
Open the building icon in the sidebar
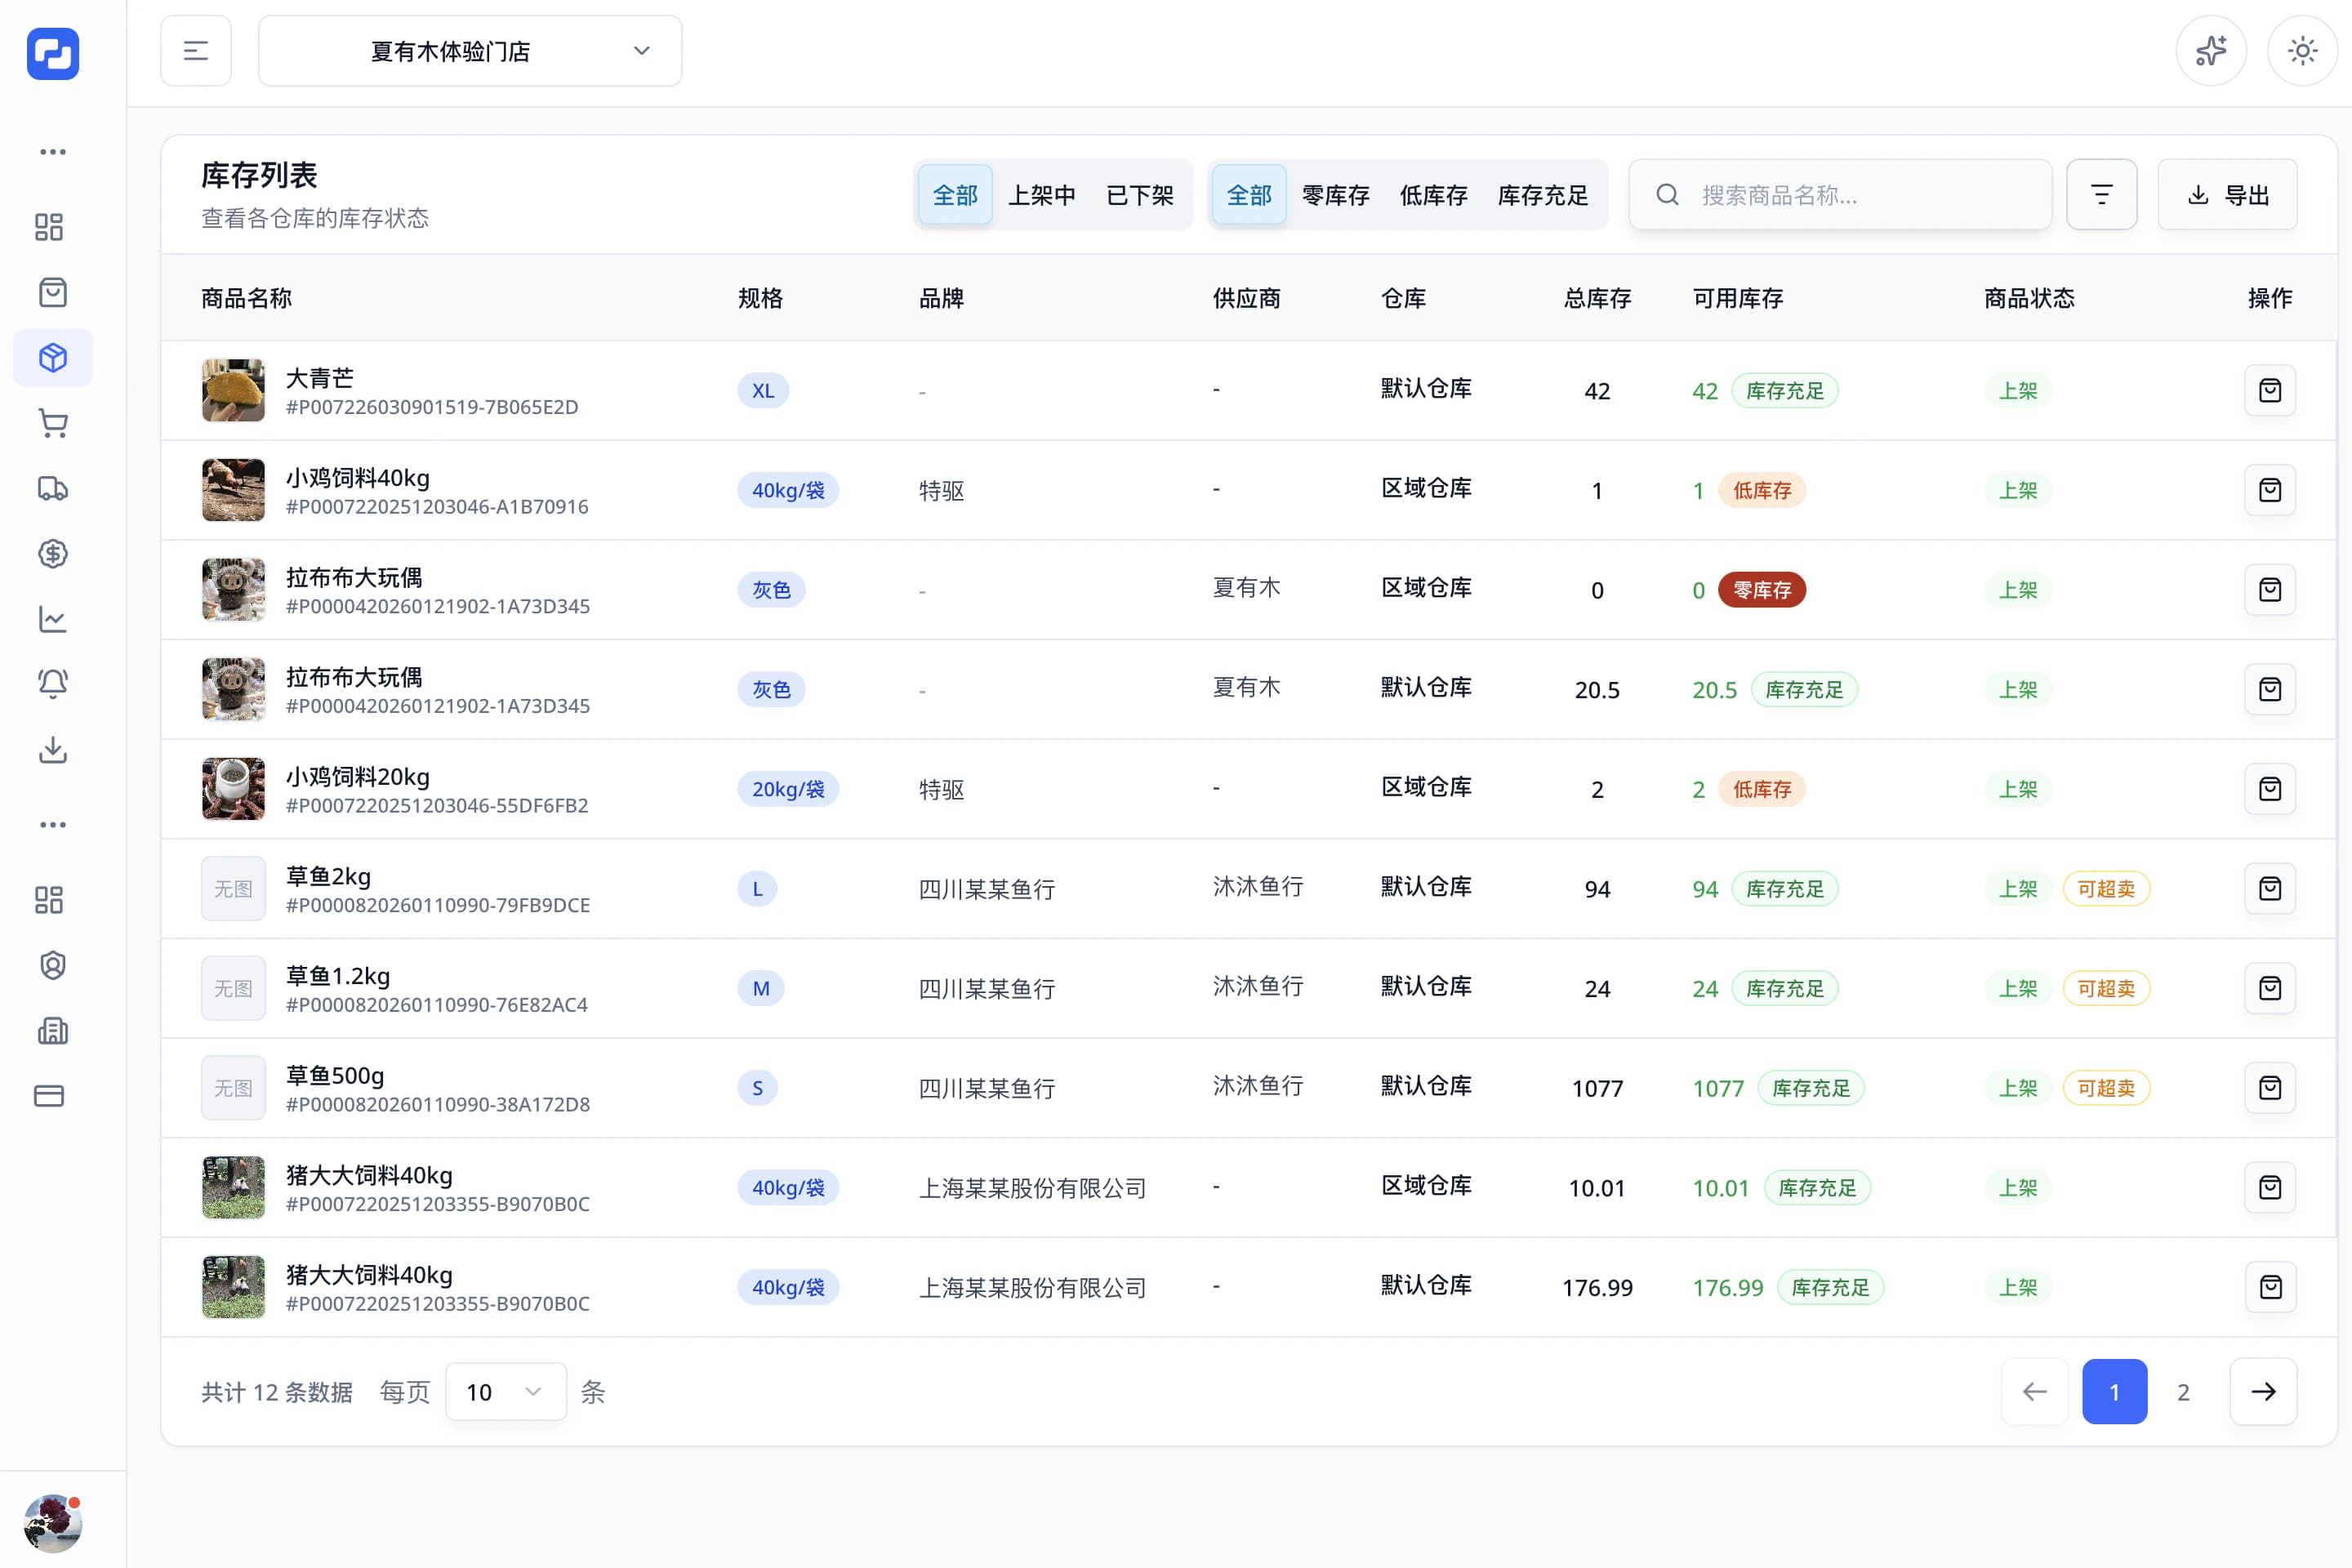click(x=53, y=1030)
